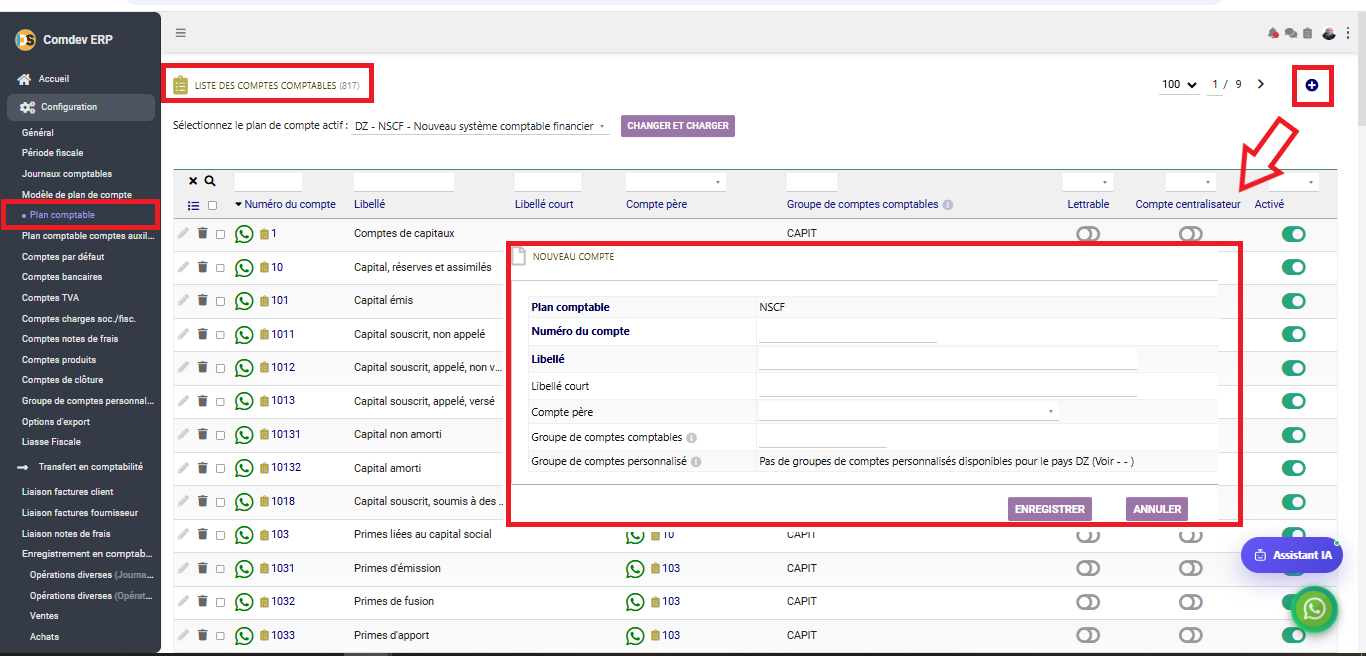
Task: Add a new account with the plus icon
Action: [x=1312, y=86]
